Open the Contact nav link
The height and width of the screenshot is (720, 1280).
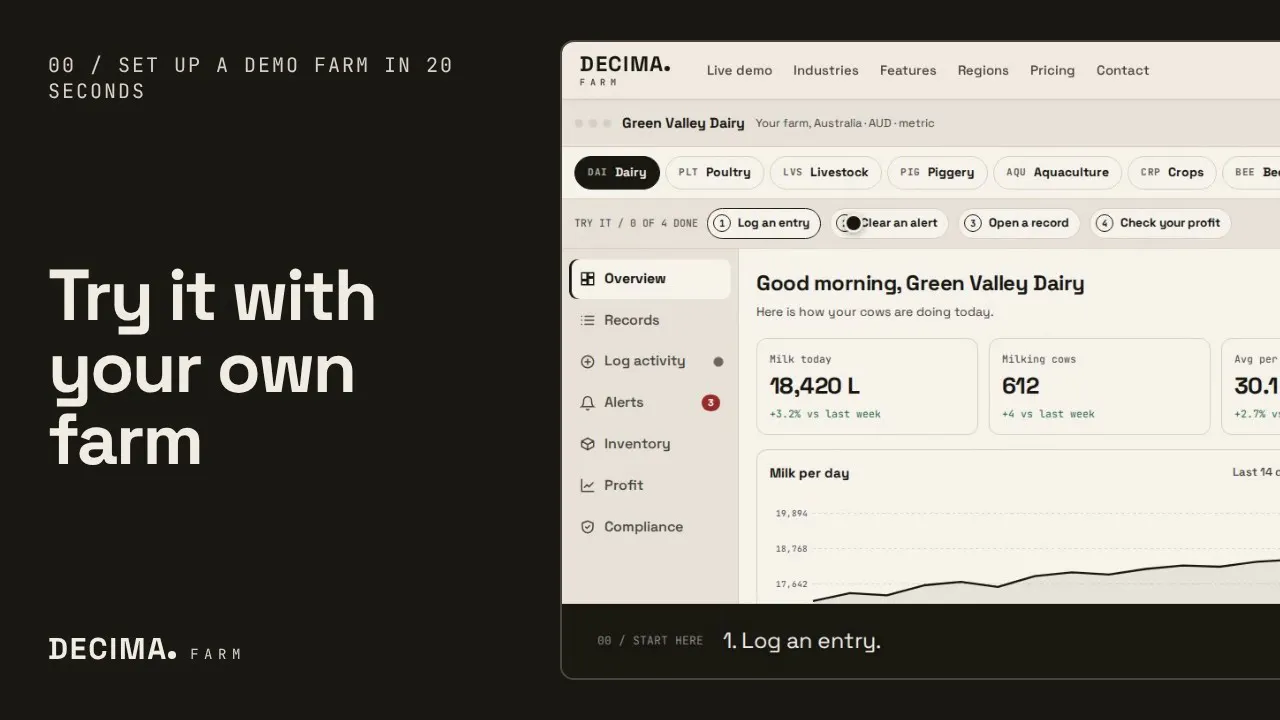[x=1122, y=71]
